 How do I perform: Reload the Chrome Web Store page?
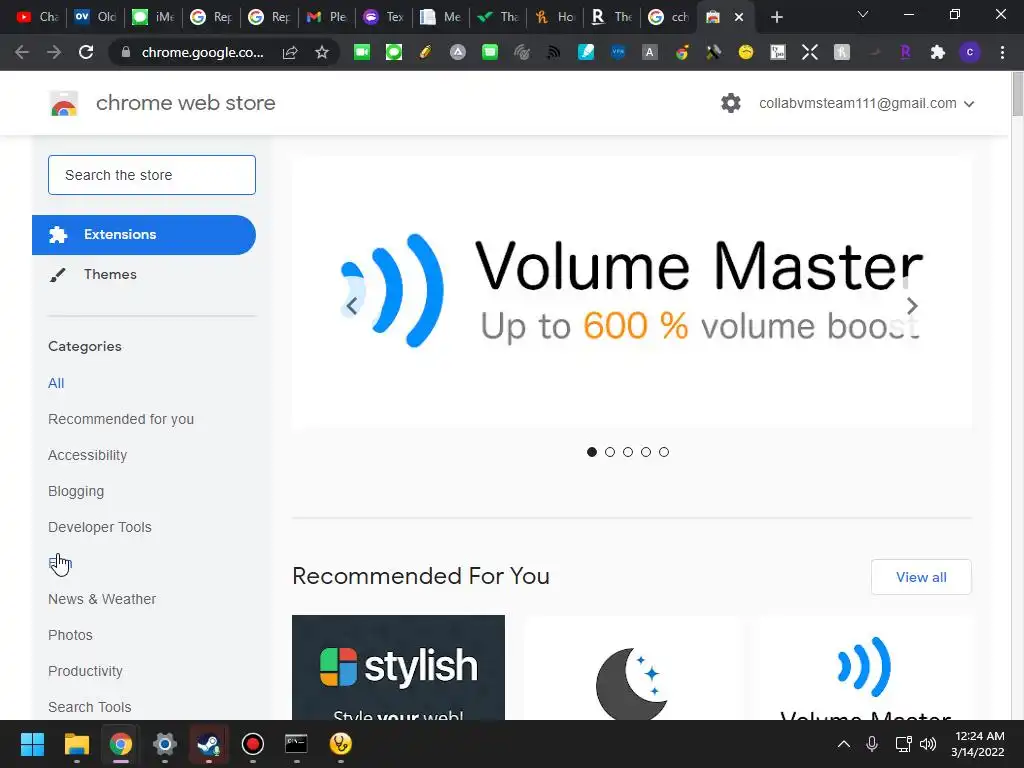86,52
